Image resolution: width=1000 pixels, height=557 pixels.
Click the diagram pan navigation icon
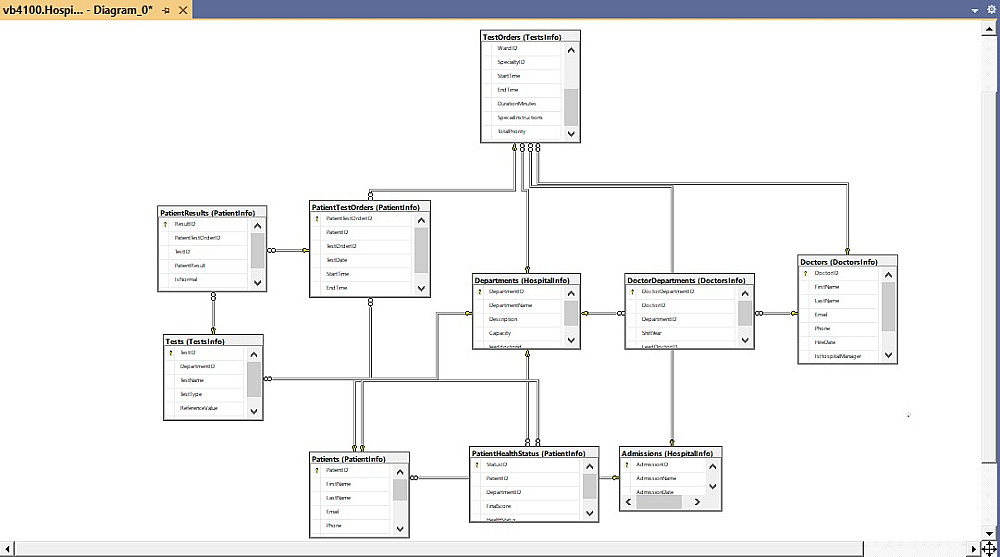click(x=989, y=549)
